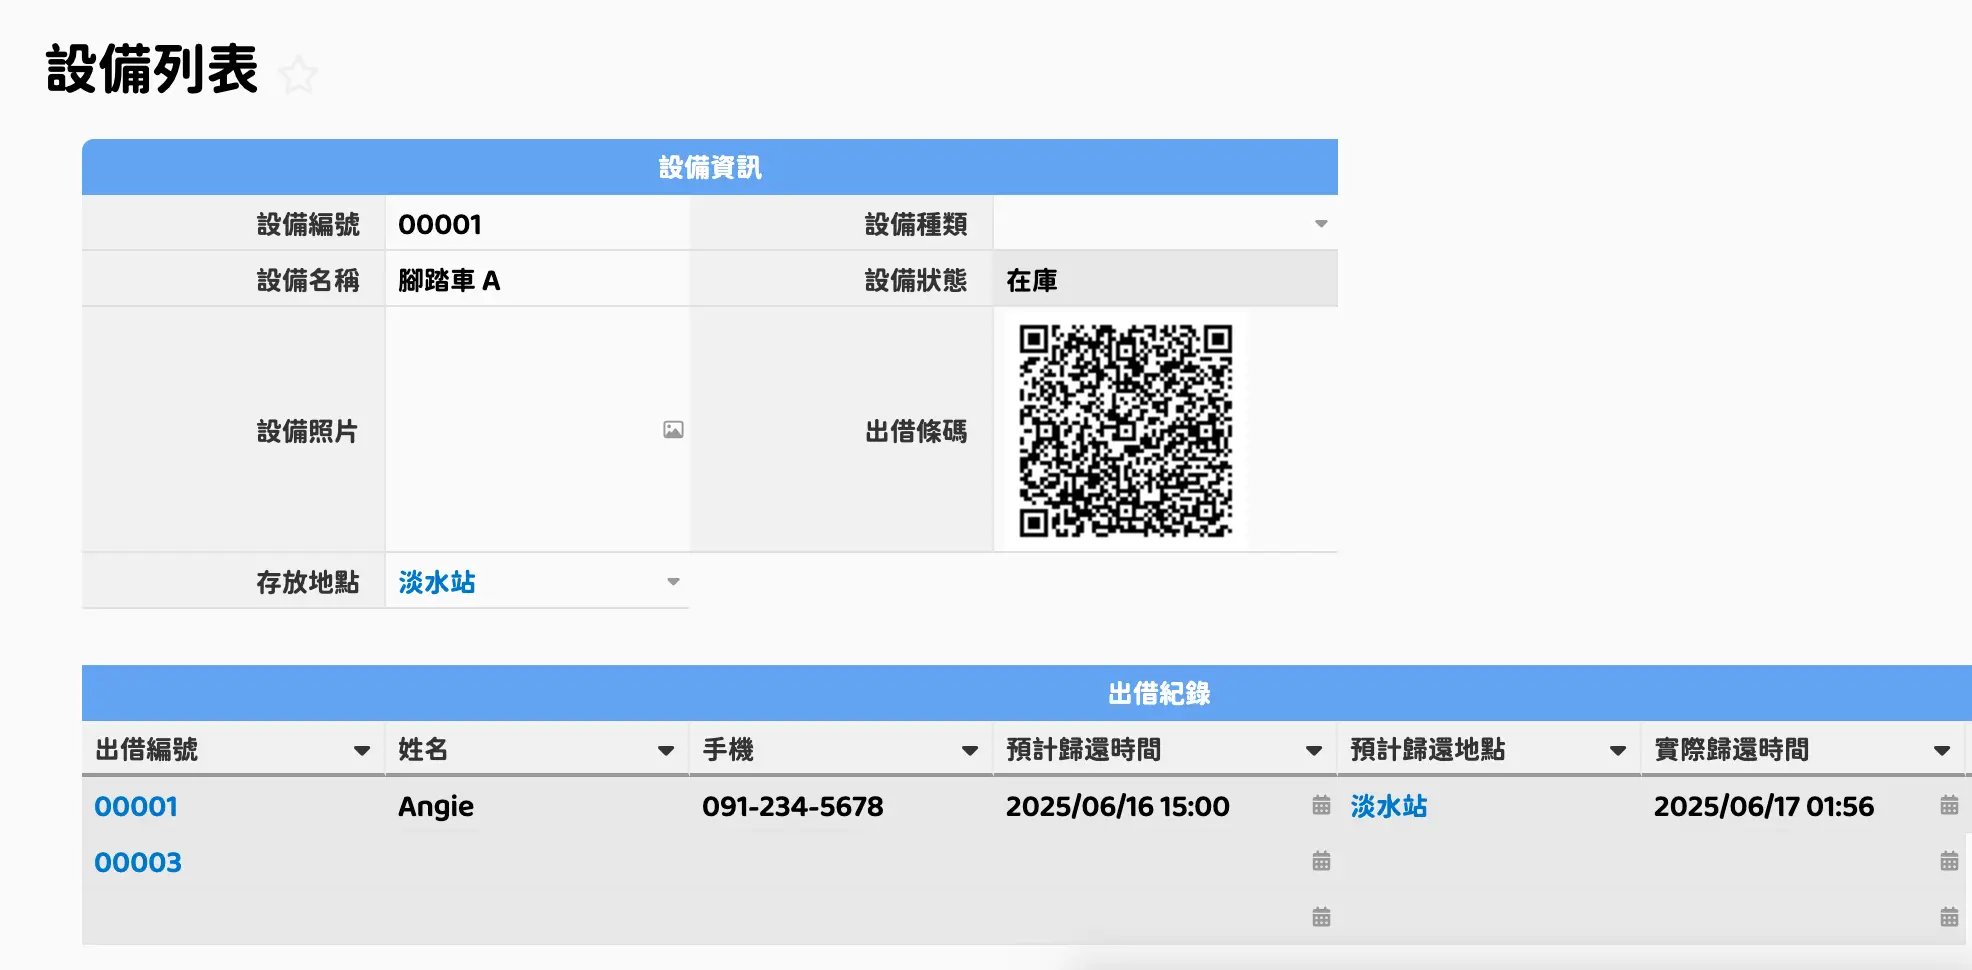This screenshot has height=970, width=1972.
Task: Click the 設備編號 field label
Action: 308,224
